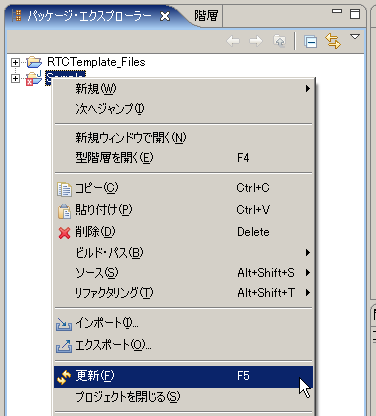Choose プロジェクトを閉じる(S) entry
The width and height of the screenshot is (376, 416).
(183, 397)
